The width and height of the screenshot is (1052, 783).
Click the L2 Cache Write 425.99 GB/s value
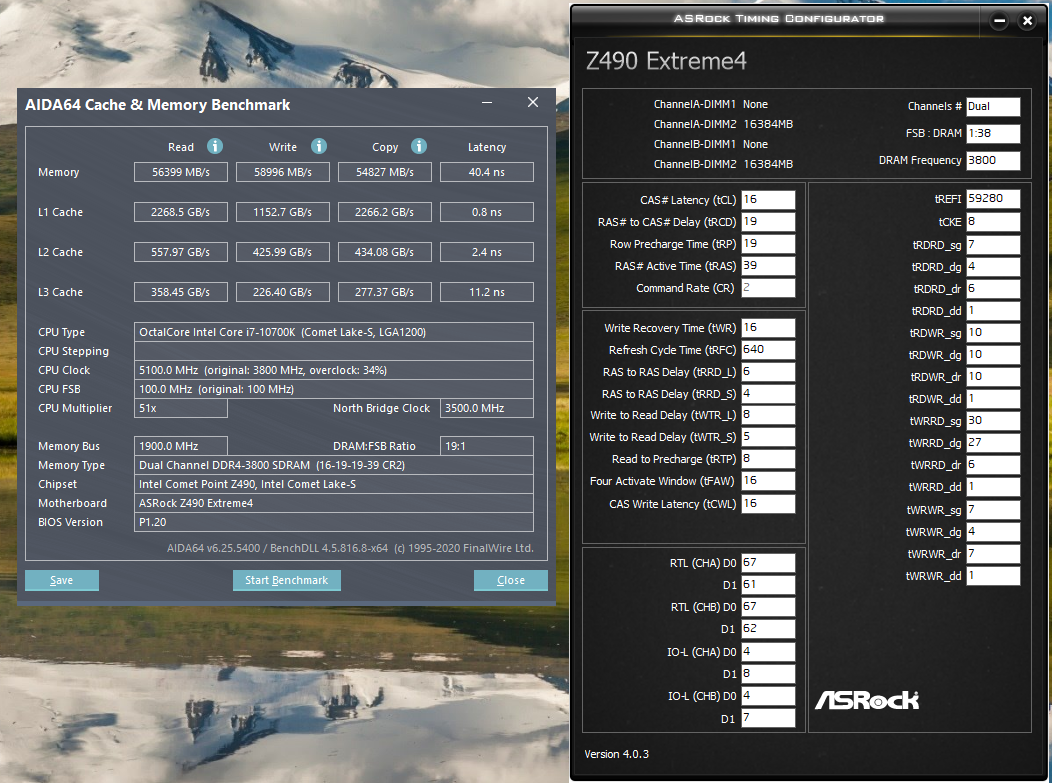pos(282,252)
